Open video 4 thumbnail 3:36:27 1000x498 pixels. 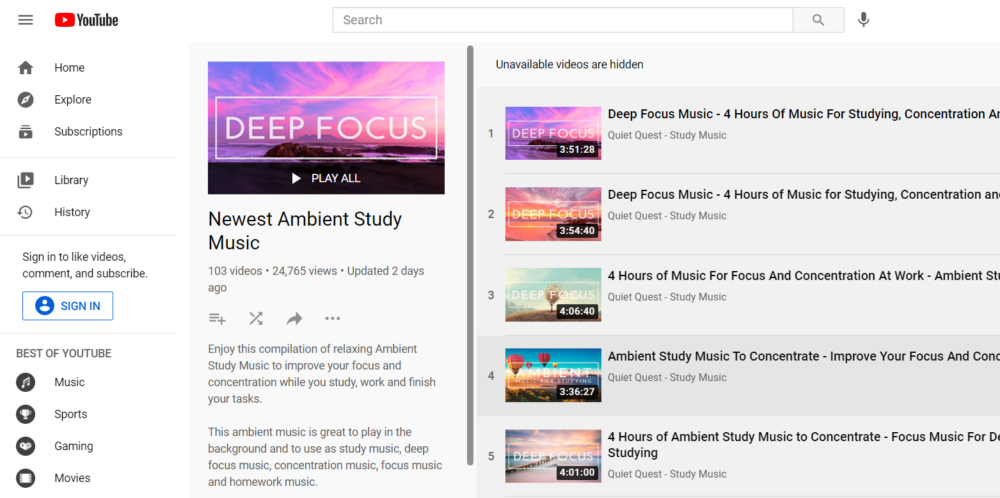click(x=553, y=376)
